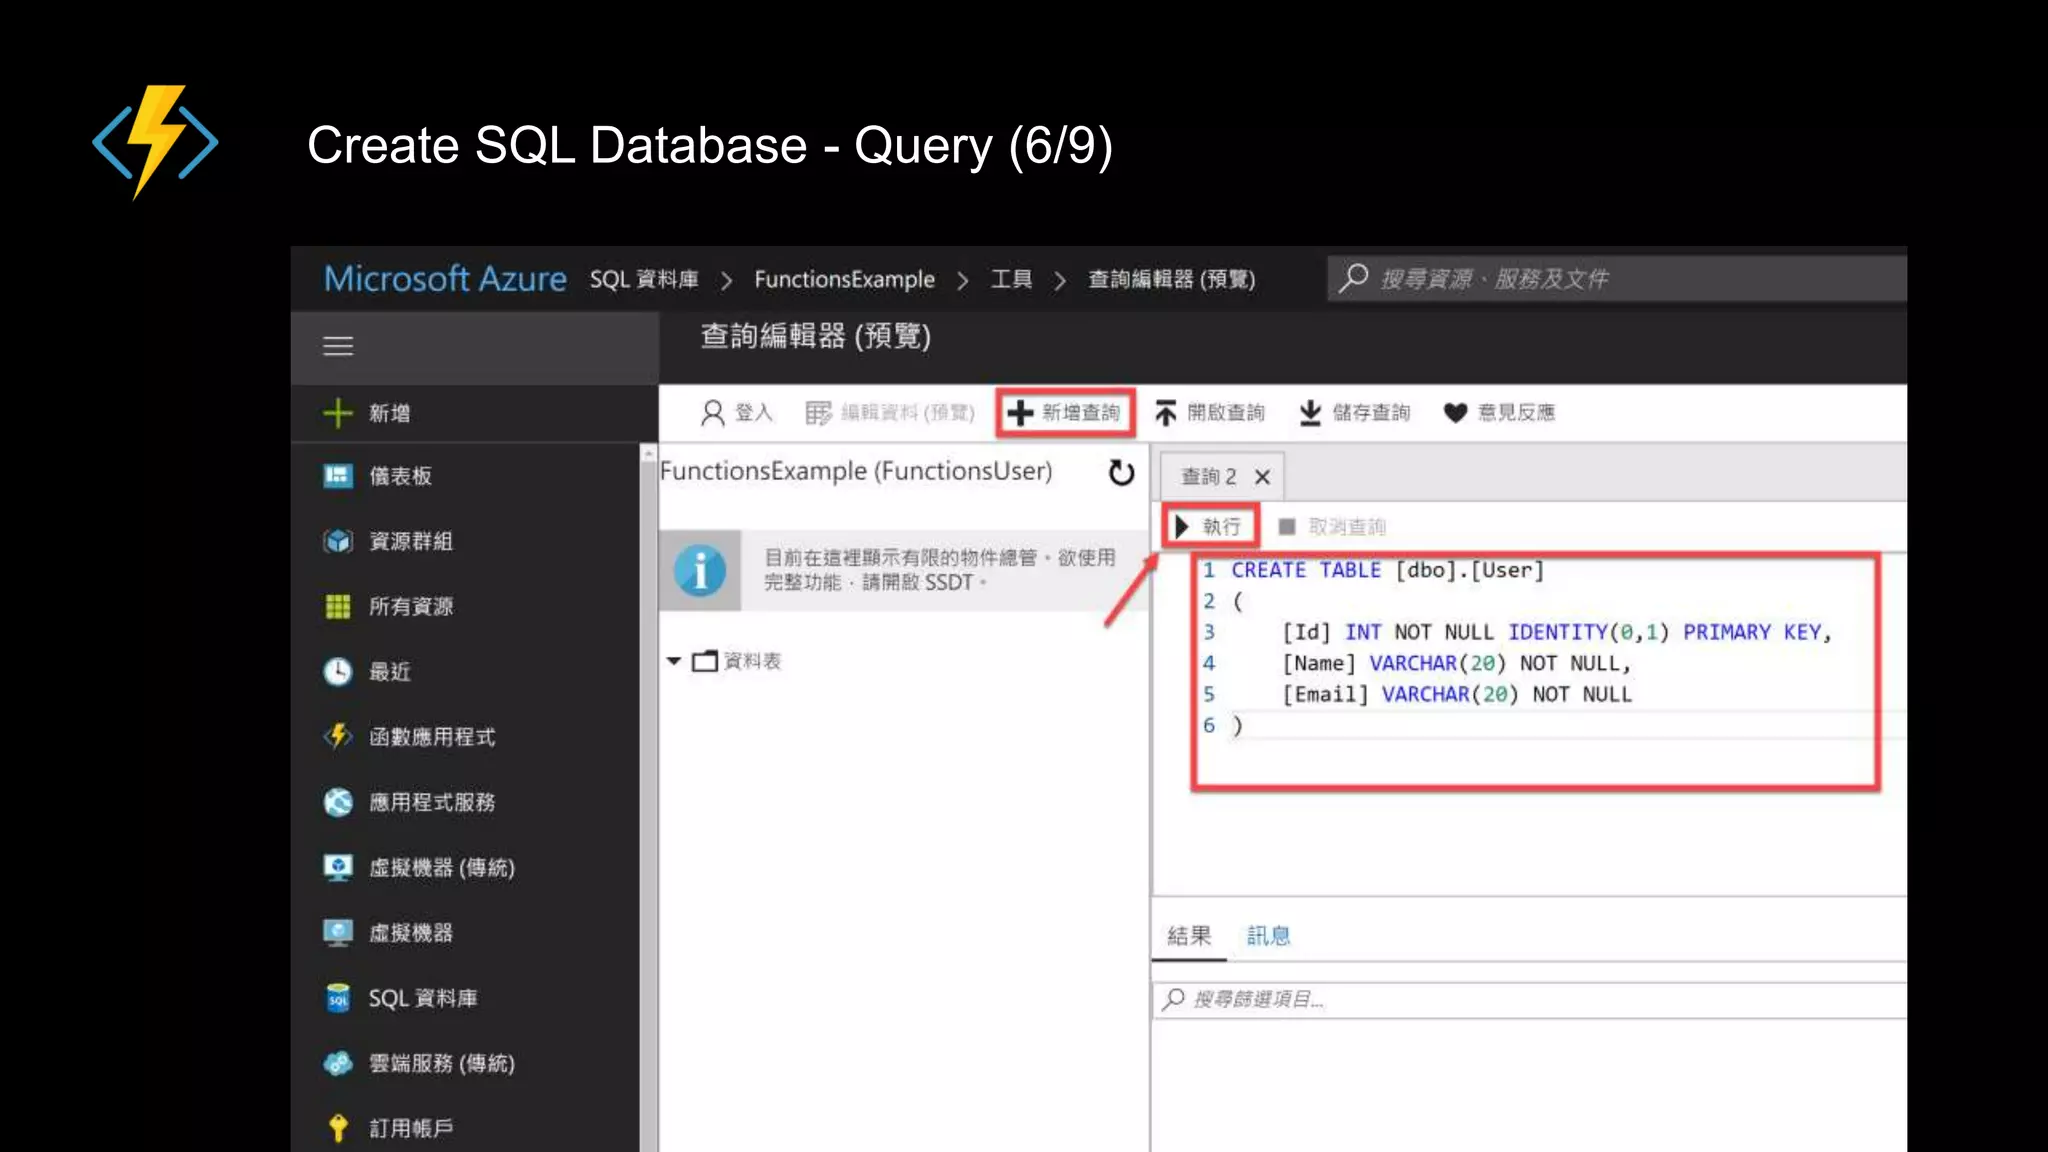Click the [Id] INT NOT NULL line
Image resolution: width=2048 pixels, height=1152 pixels.
tap(1556, 632)
